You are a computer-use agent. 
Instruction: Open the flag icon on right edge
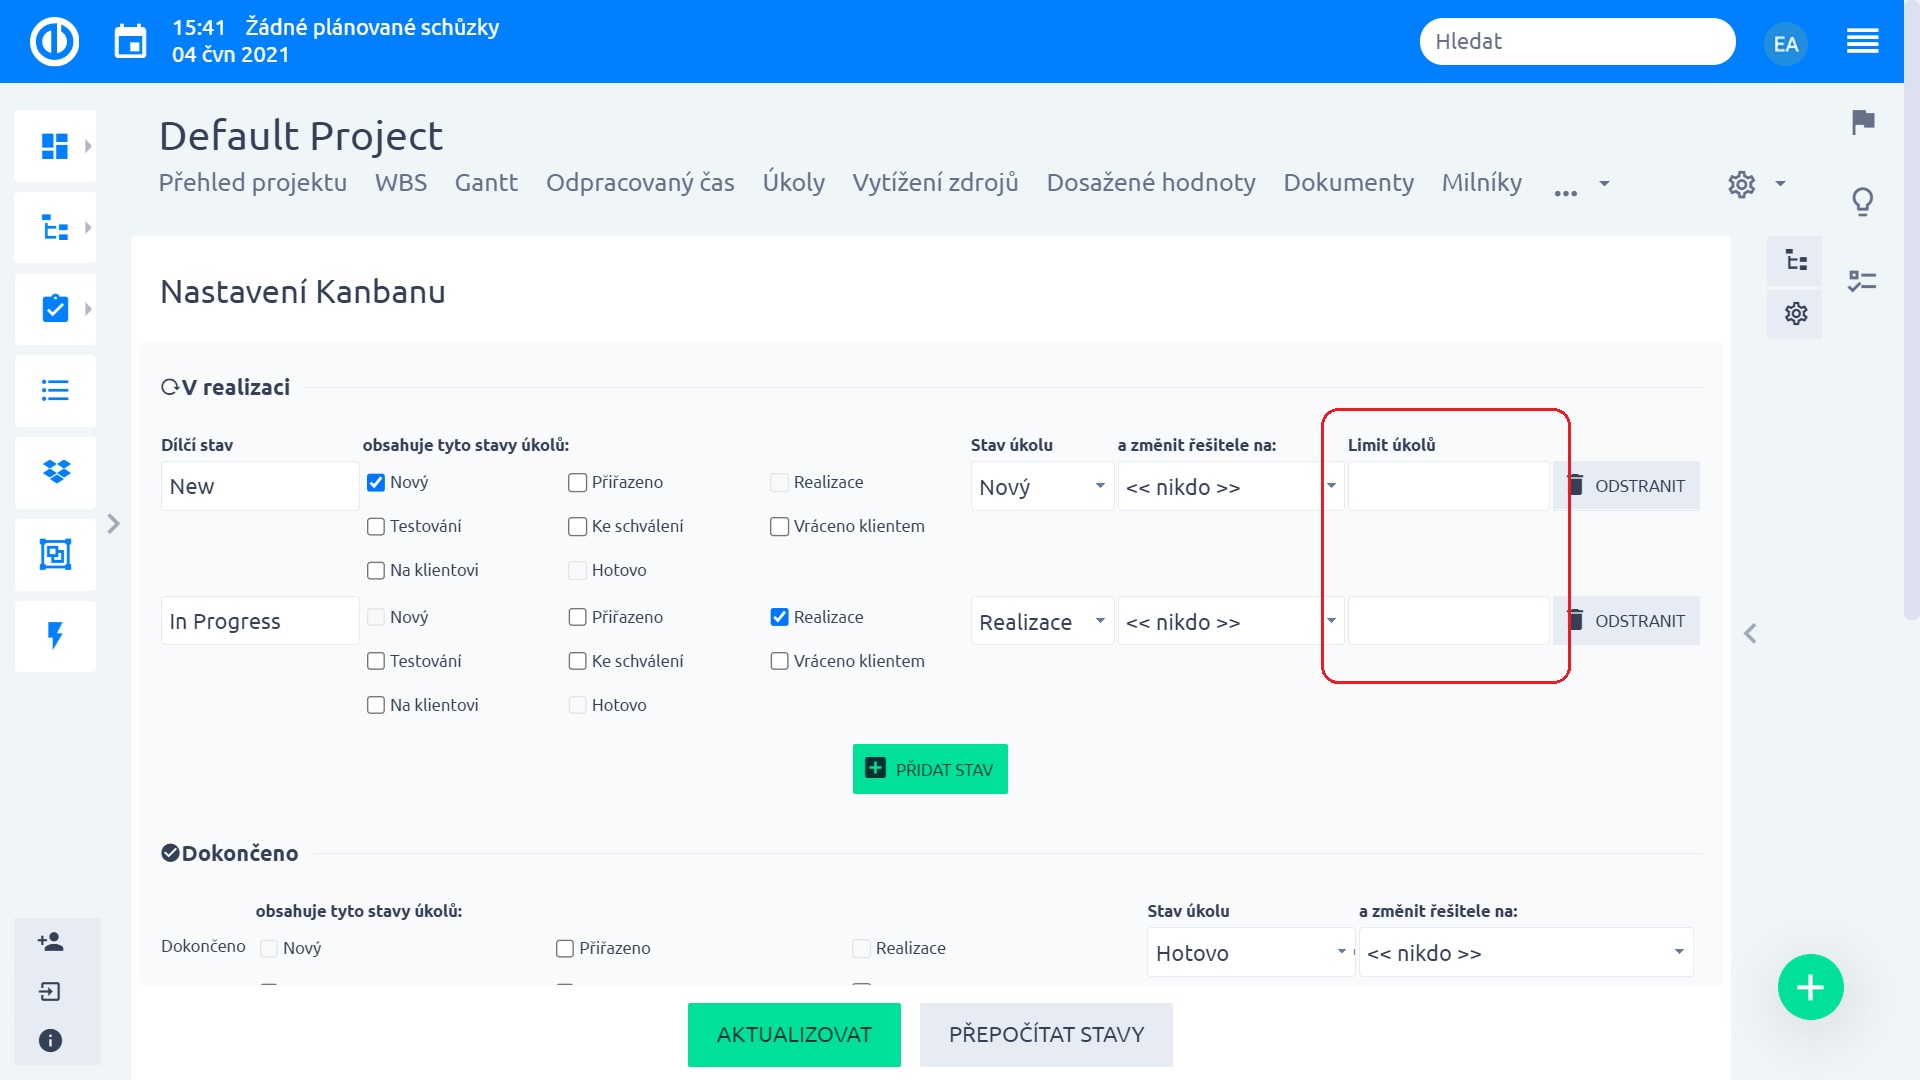tap(1863, 122)
